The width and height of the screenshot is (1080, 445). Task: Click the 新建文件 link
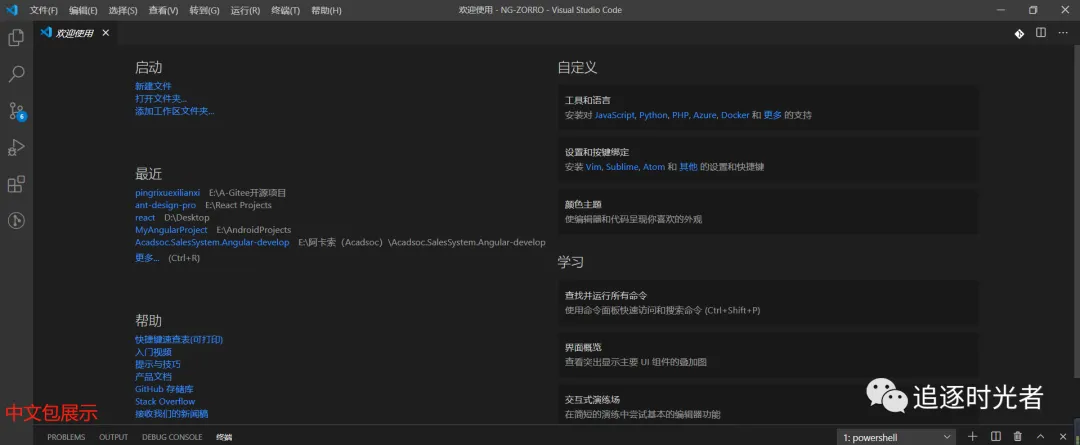(153, 86)
